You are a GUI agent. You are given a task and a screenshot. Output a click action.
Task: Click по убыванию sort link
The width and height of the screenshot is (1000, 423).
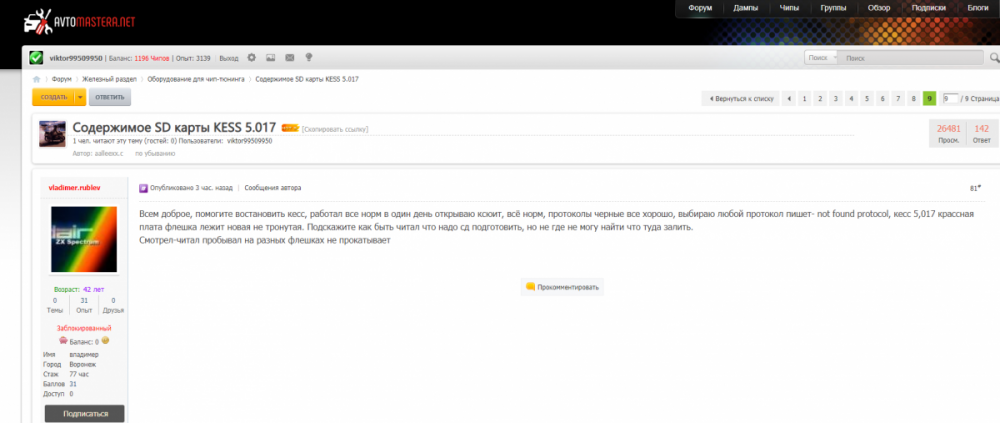pyautogui.click(x=155, y=153)
